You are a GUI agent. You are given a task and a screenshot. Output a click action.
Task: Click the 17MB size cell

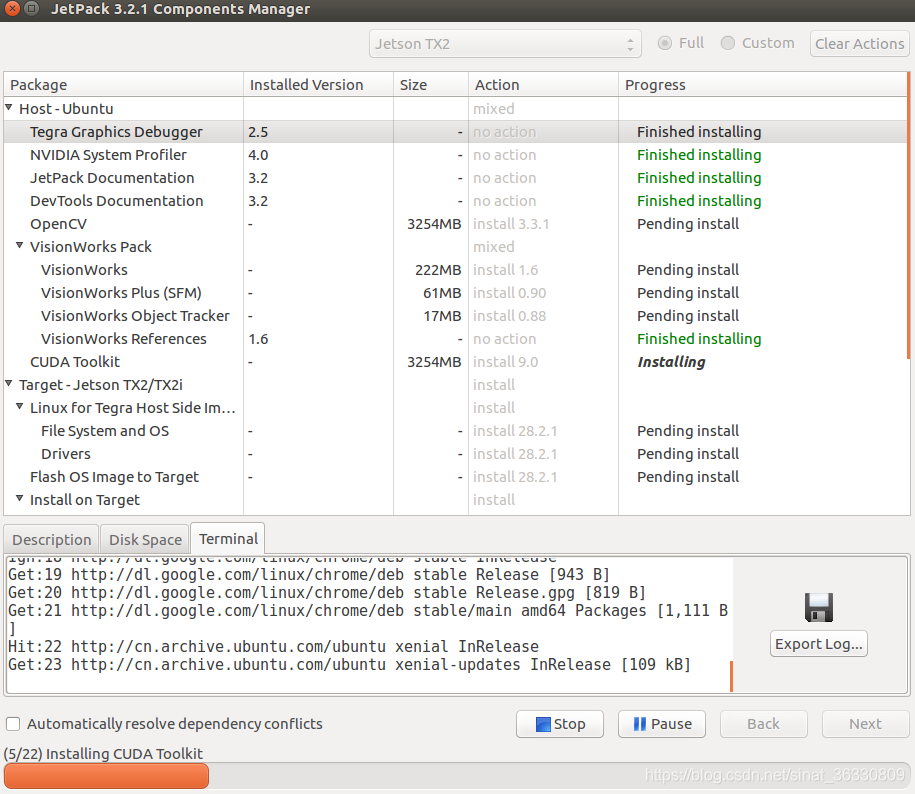click(x=442, y=316)
